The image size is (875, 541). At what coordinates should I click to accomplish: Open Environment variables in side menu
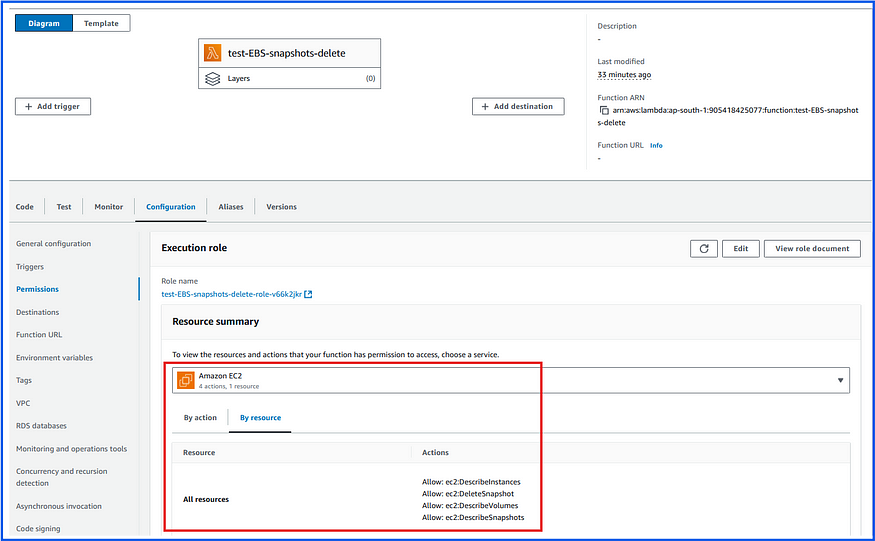(54, 357)
